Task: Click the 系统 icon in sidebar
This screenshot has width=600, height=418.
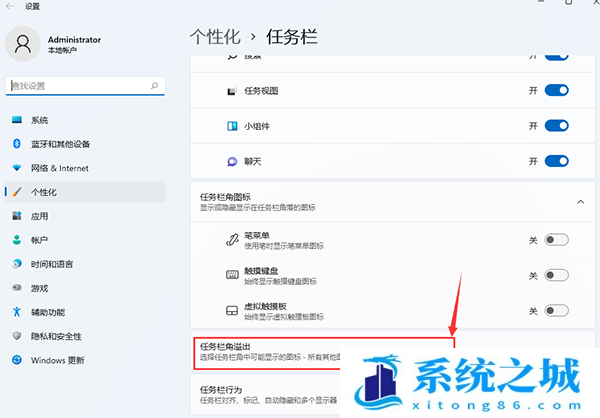Action: click(17, 120)
